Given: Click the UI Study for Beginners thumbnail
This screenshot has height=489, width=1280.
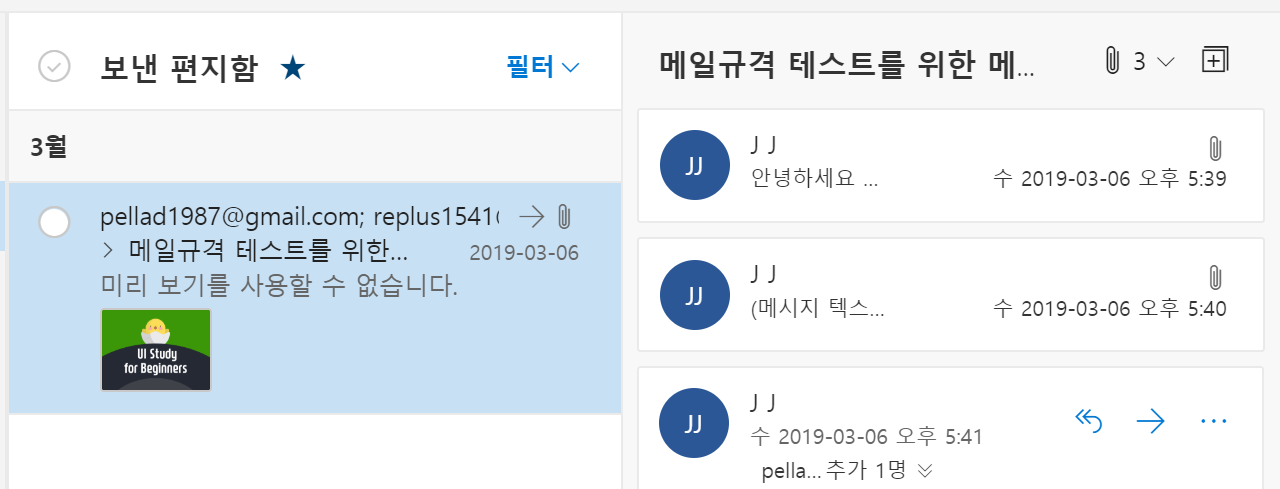Looking at the screenshot, I should coord(156,350).
